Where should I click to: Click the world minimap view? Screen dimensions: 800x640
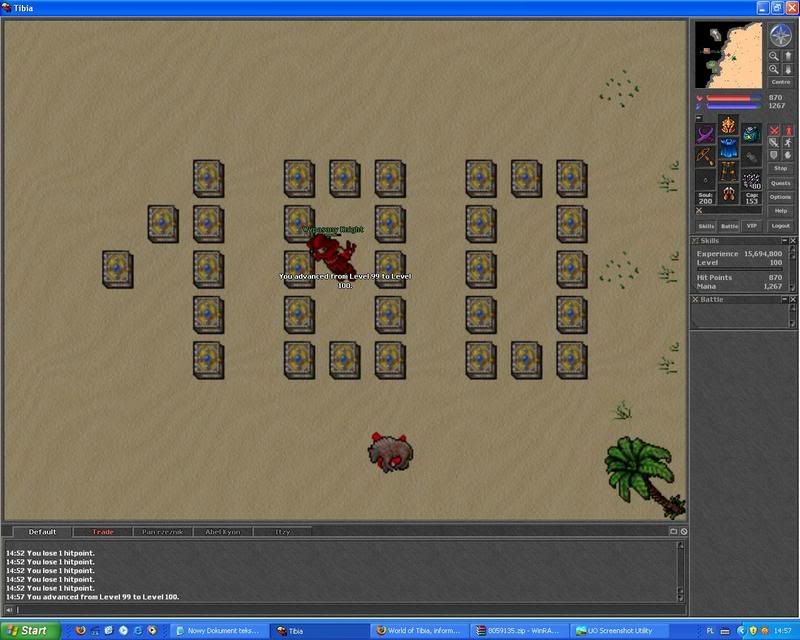click(x=729, y=55)
